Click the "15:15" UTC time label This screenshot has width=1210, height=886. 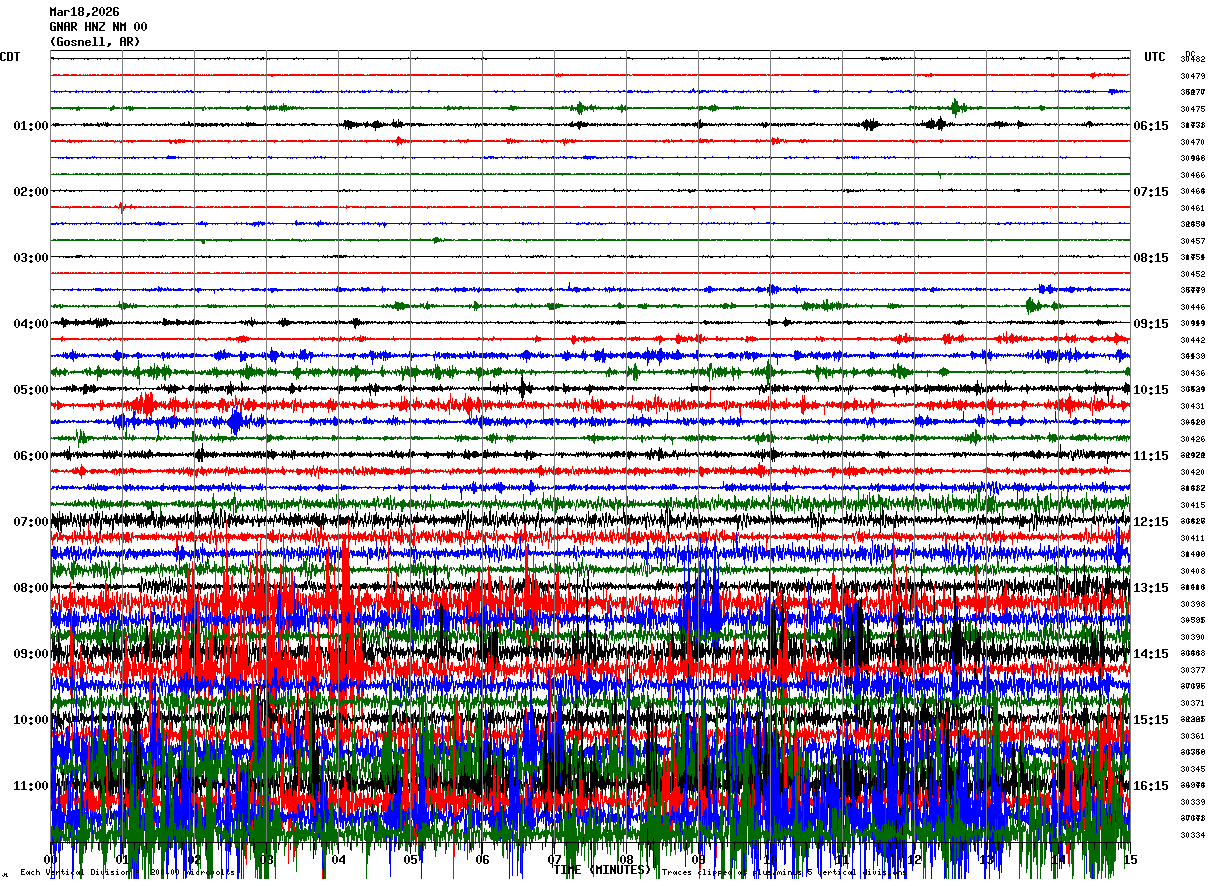[1151, 720]
